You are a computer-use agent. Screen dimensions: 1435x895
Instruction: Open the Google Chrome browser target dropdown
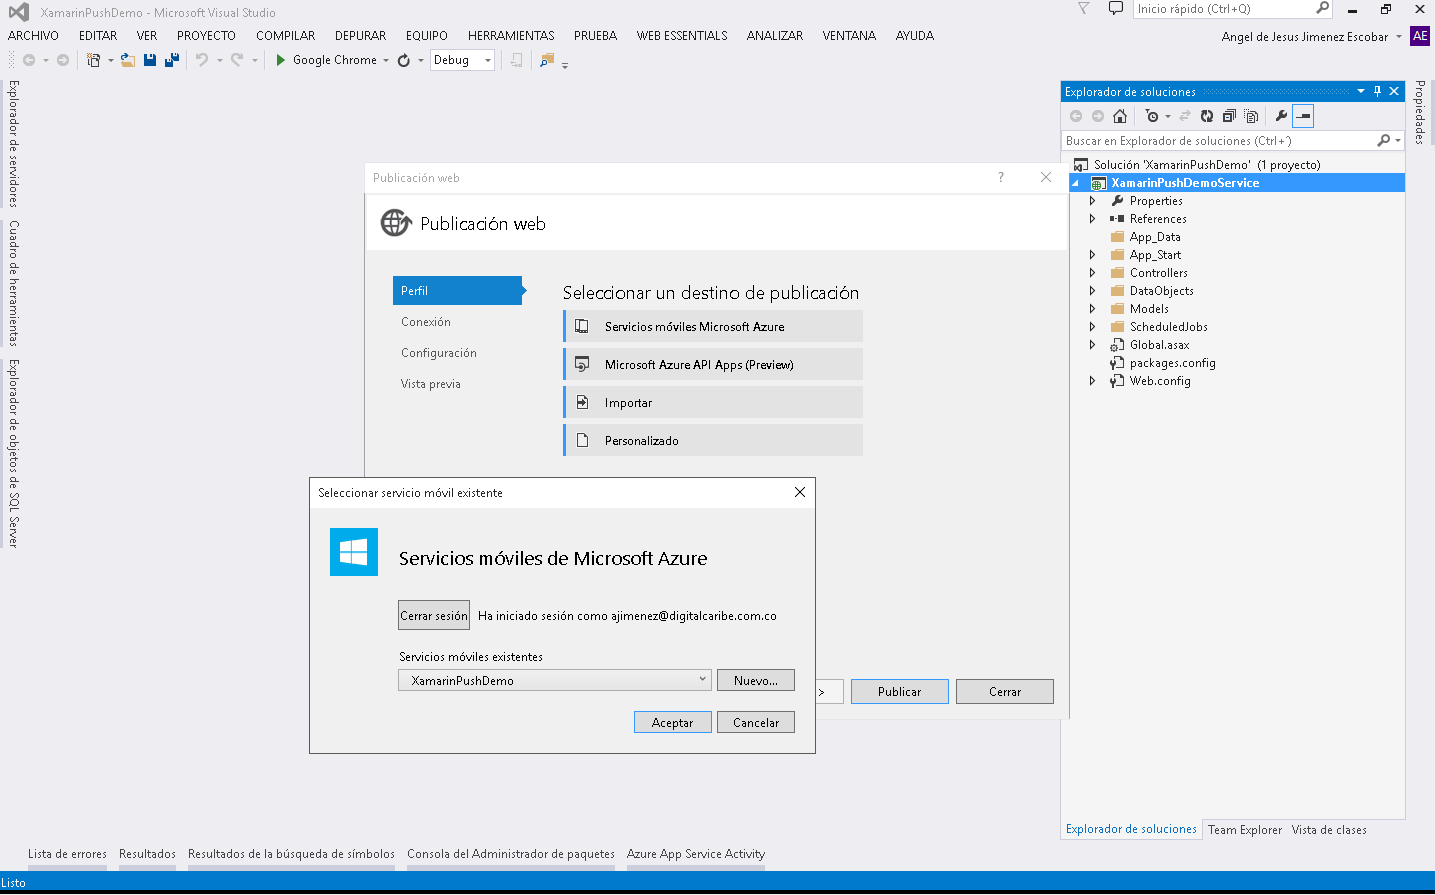point(386,60)
